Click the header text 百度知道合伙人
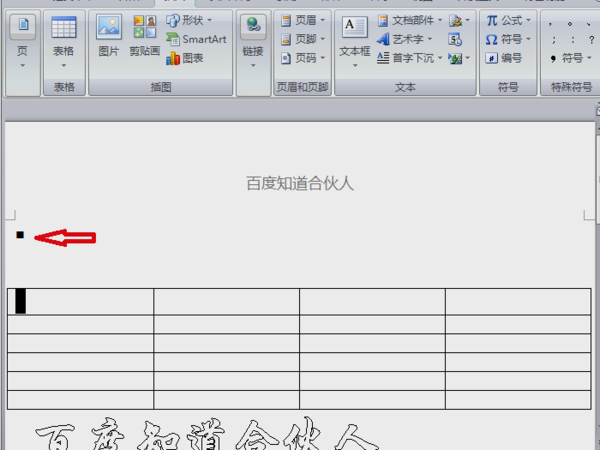 300,183
